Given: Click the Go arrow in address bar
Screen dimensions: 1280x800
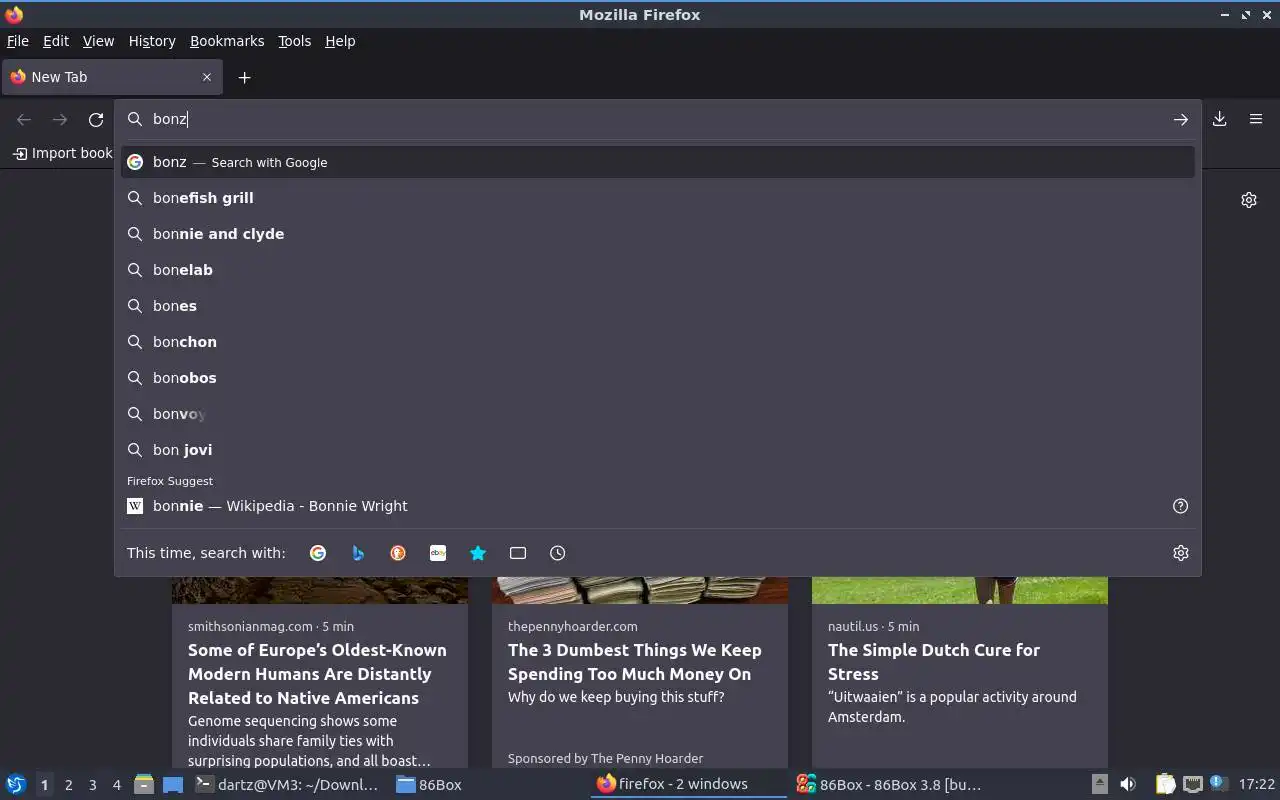Looking at the screenshot, I should click(1181, 119).
